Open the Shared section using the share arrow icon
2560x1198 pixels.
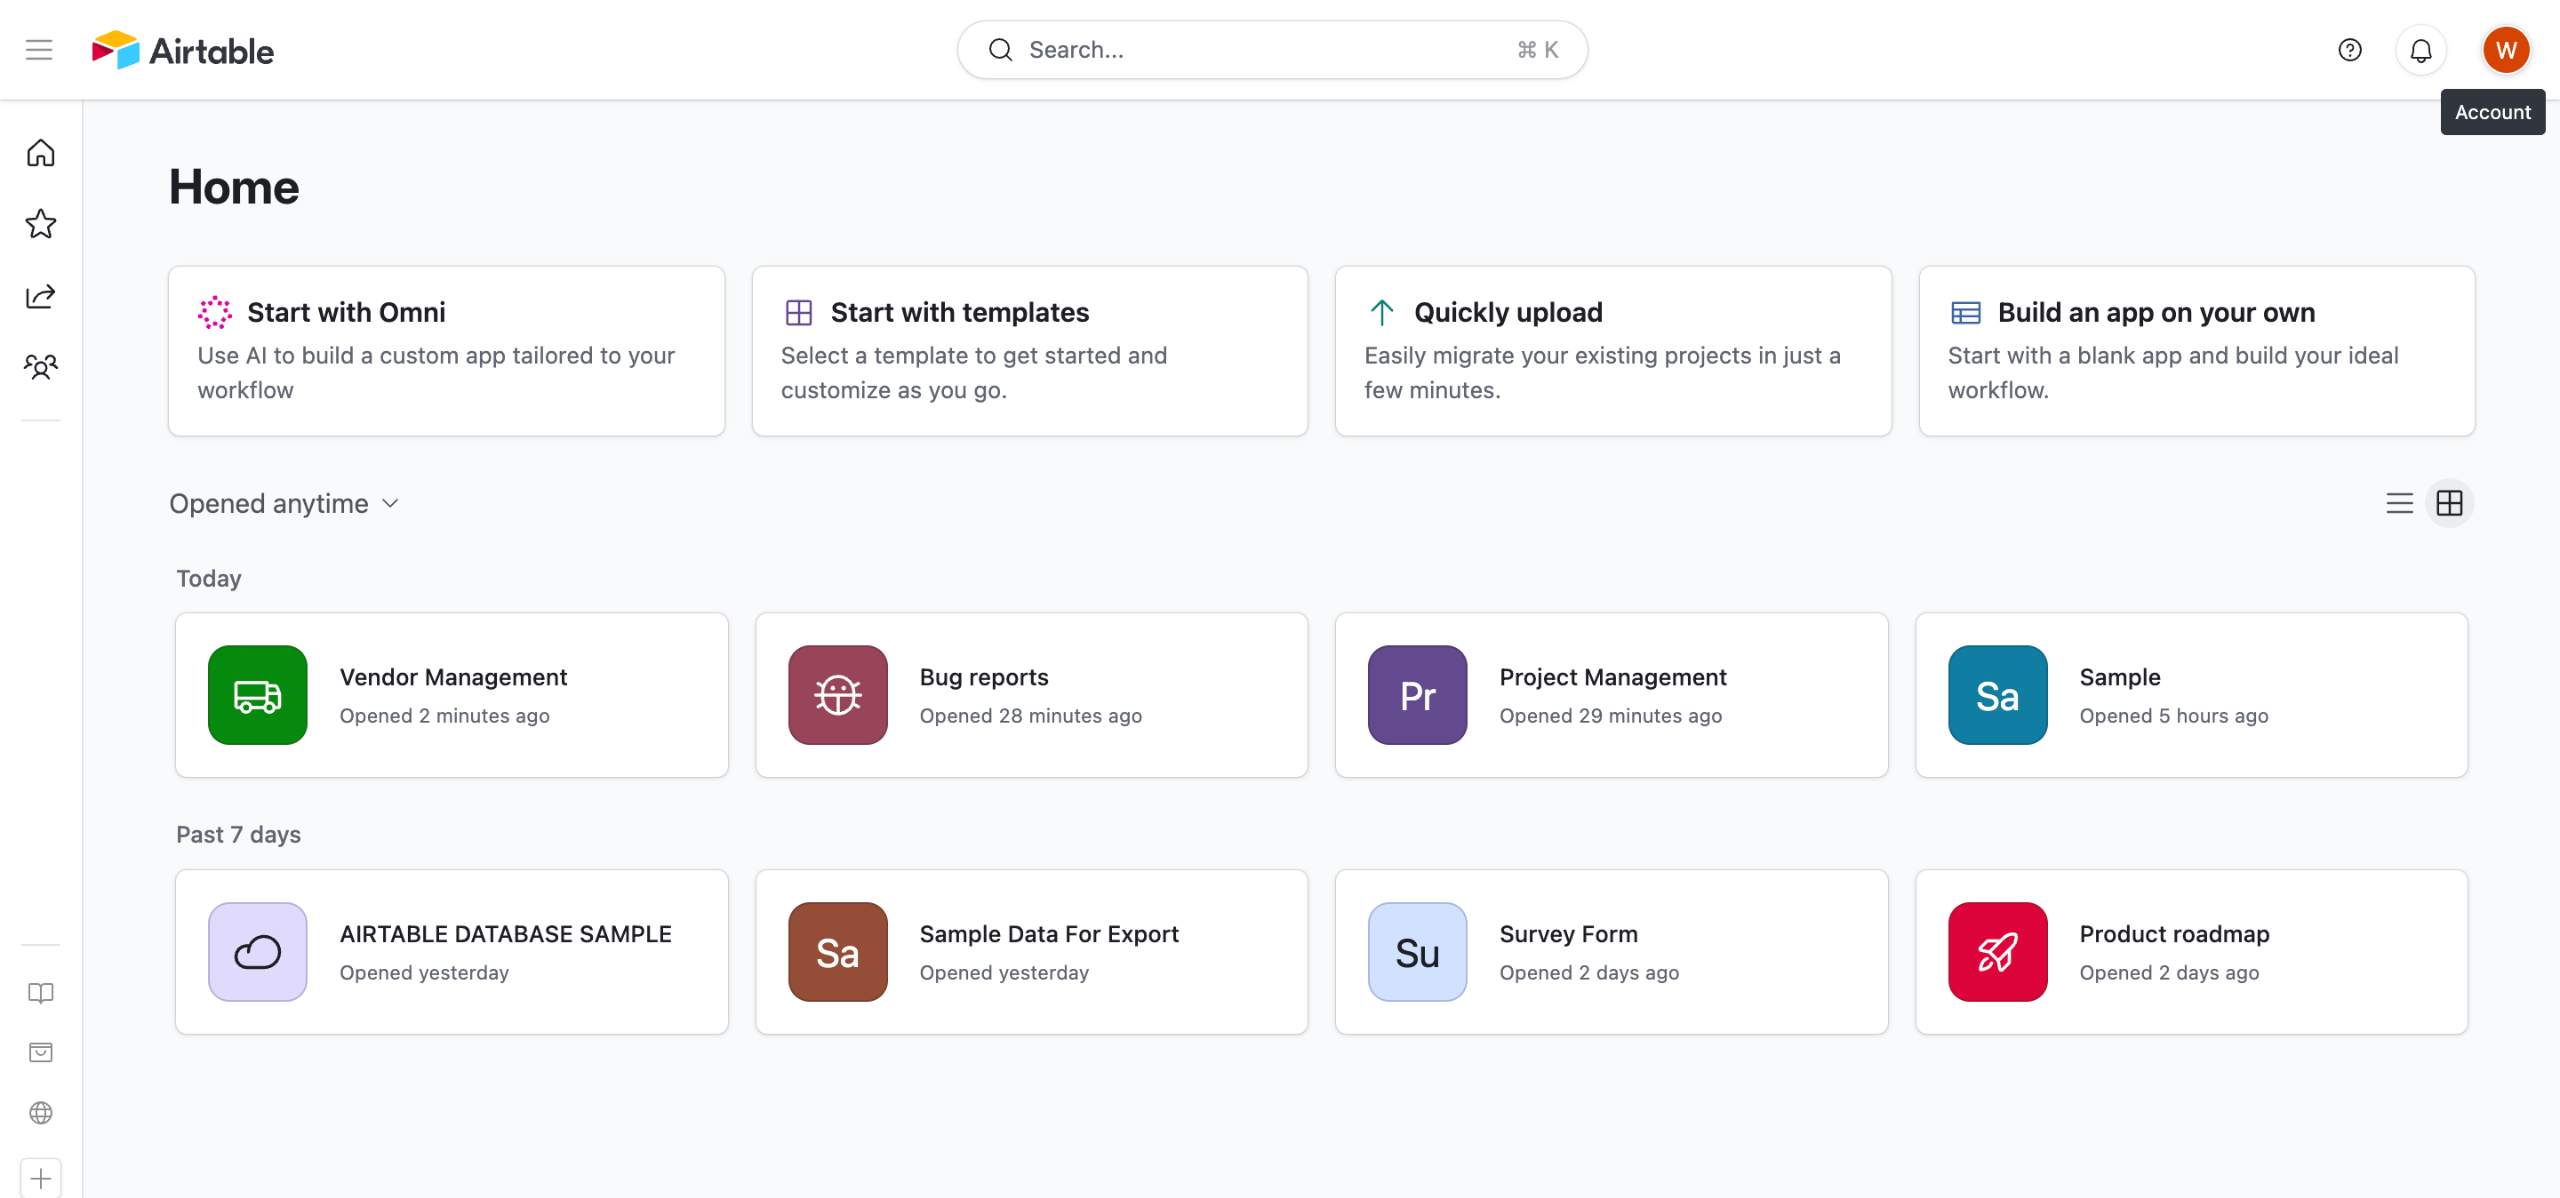(40, 296)
